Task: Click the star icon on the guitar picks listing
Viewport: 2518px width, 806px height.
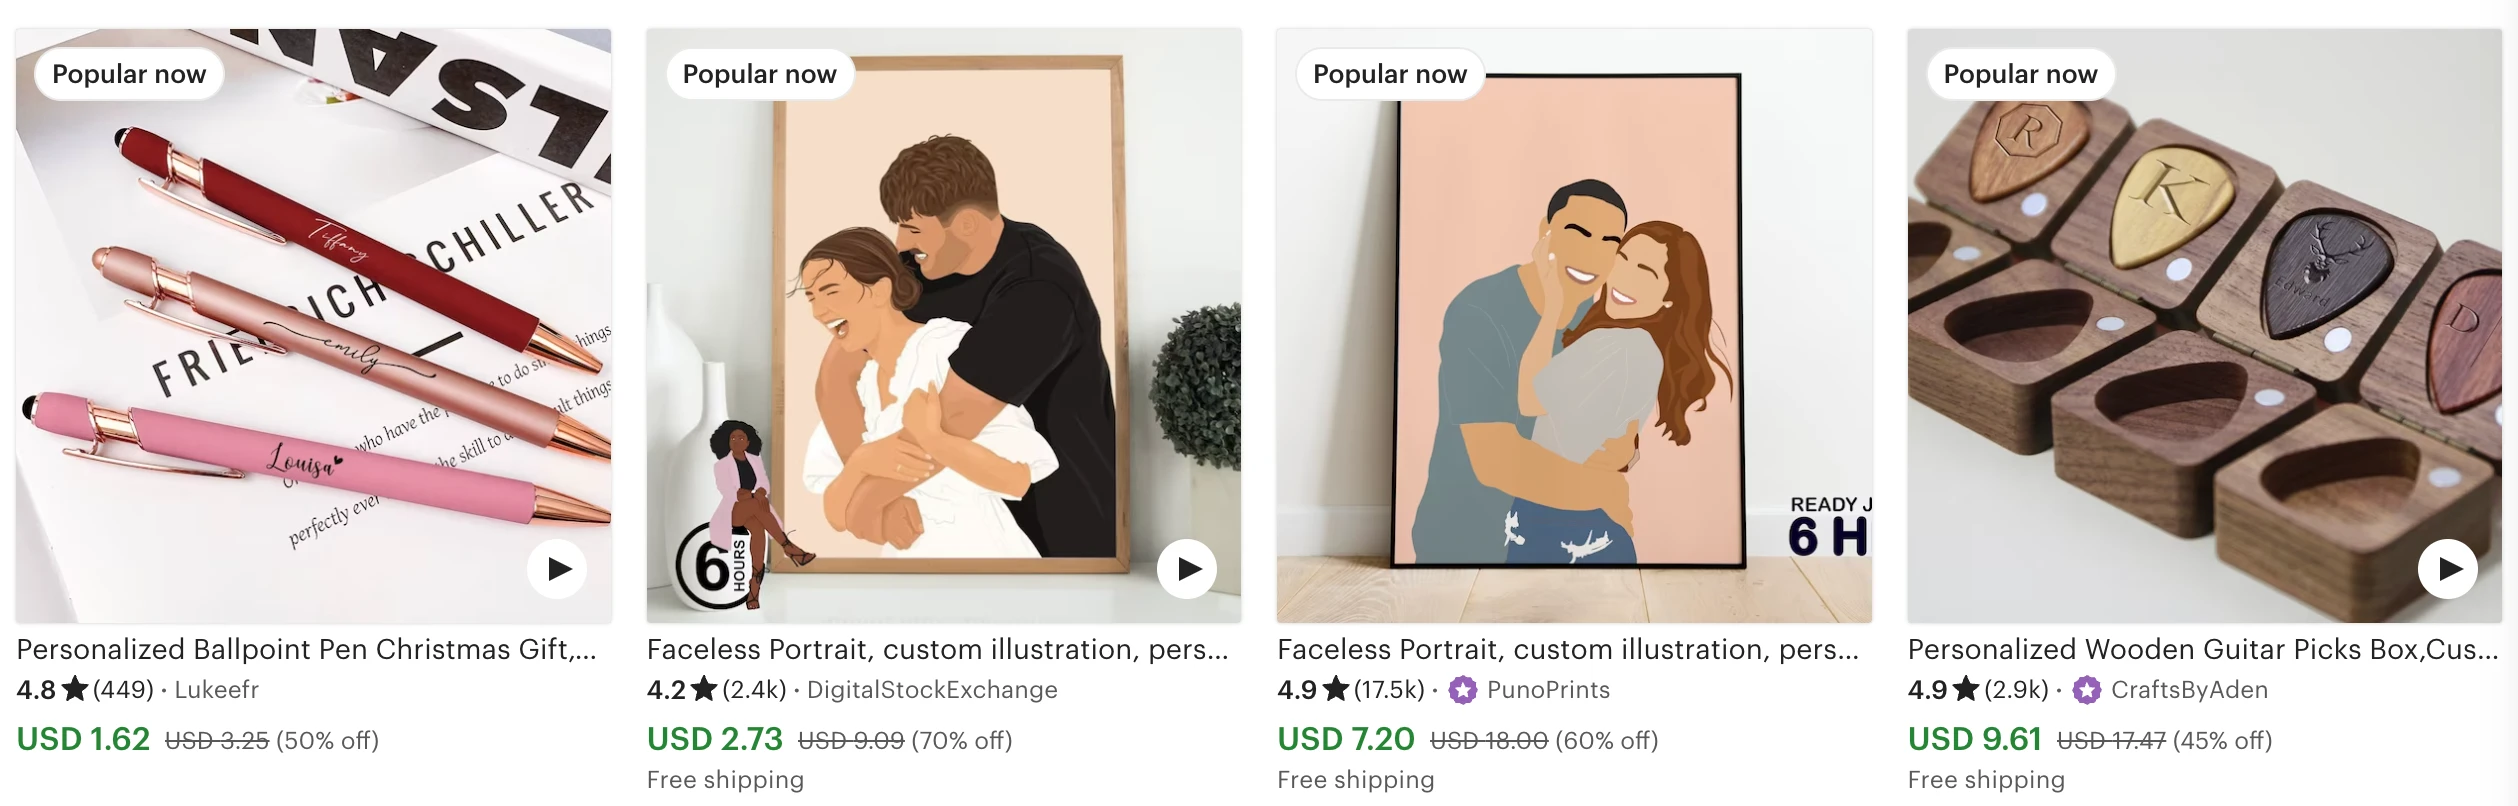Action: [1966, 689]
